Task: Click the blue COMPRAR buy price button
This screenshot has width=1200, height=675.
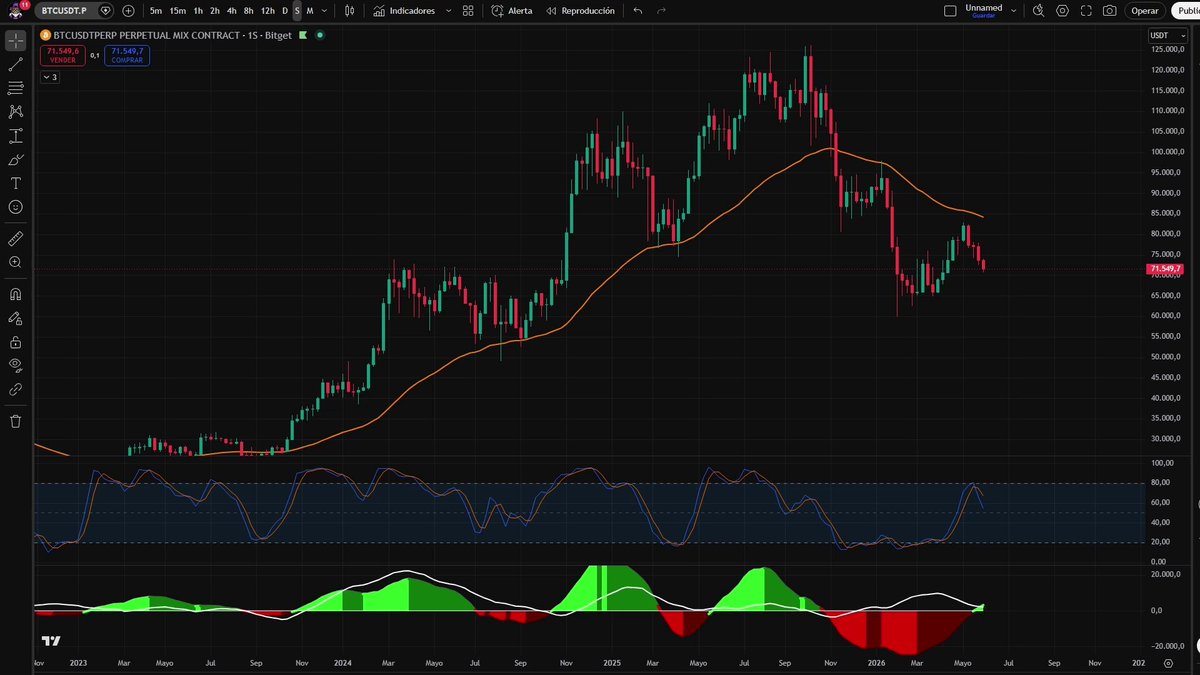Action: pos(128,55)
